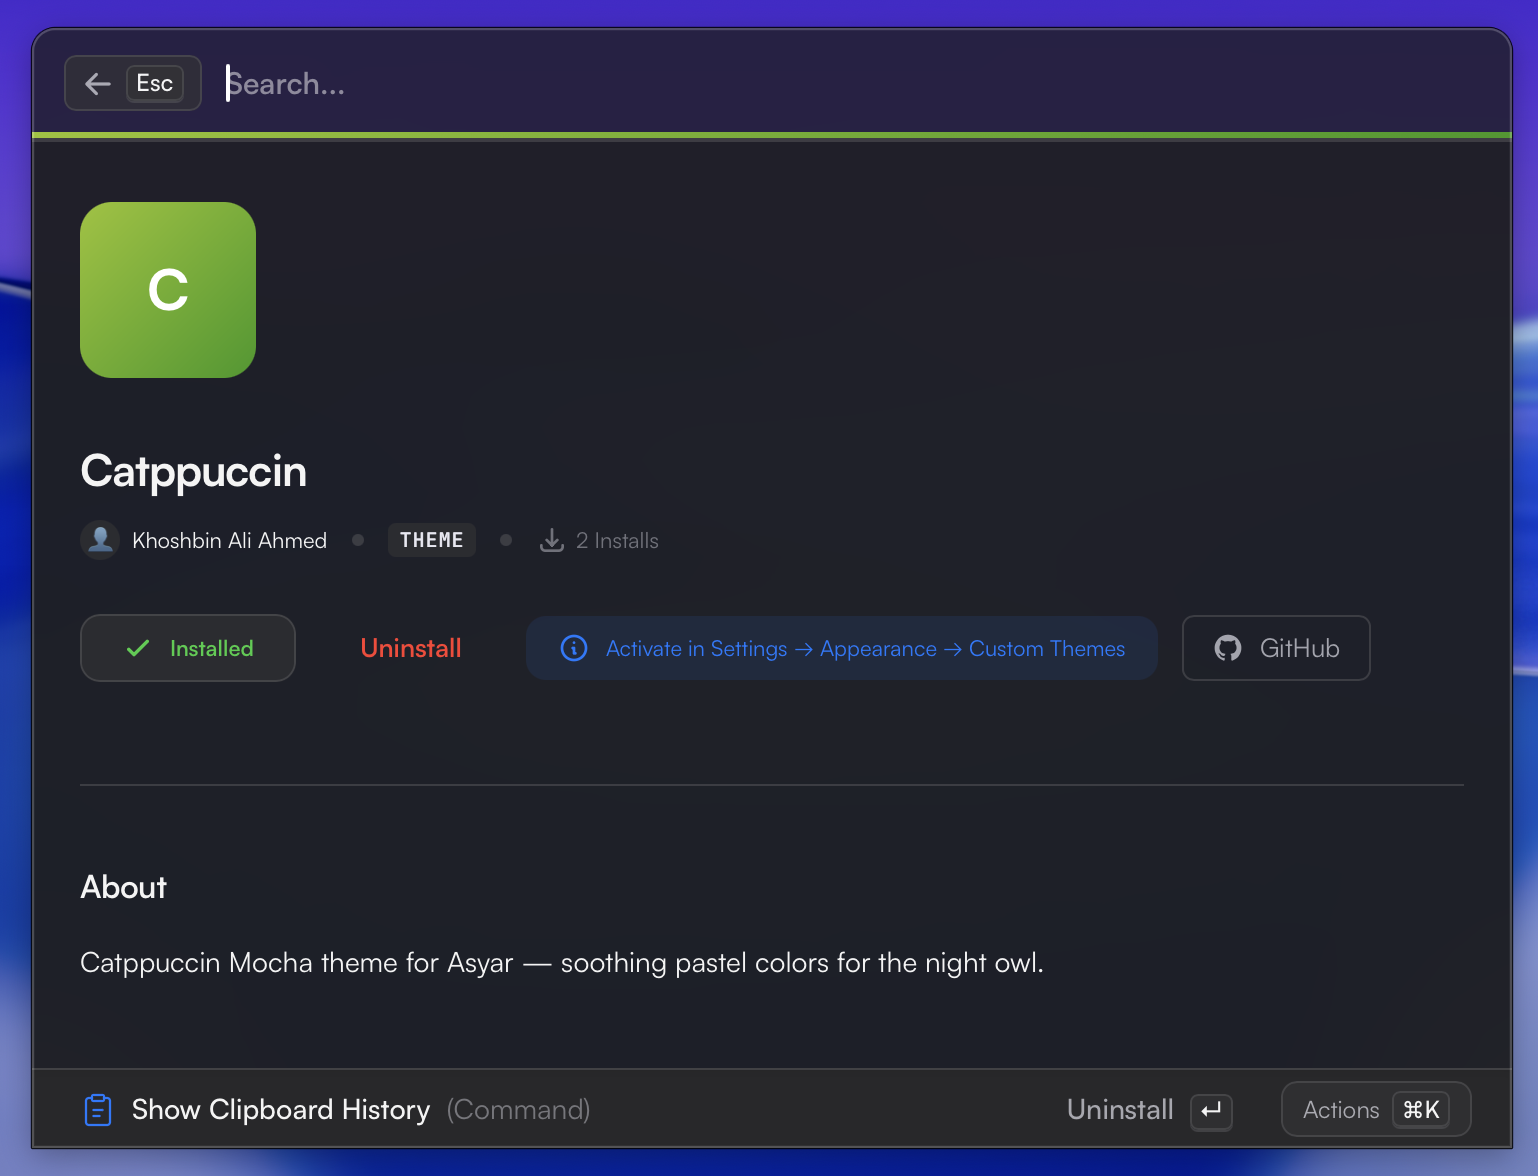Select the Custom Themes hint text
1538x1176 pixels.
tap(1046, 649)
